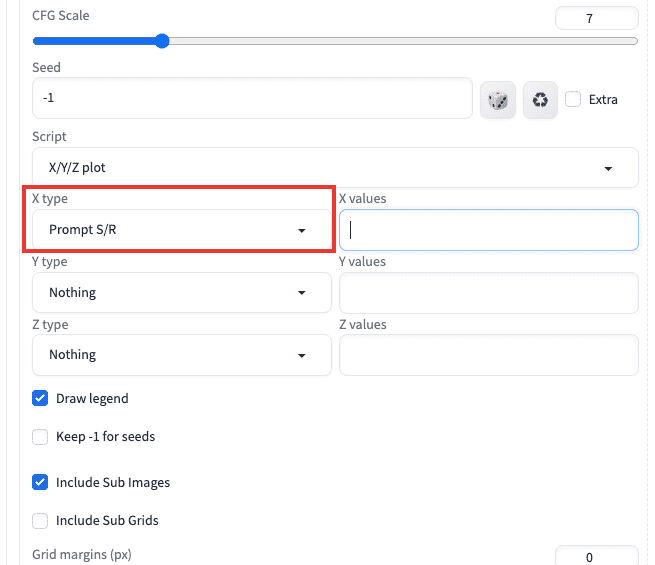
Task: Click the dice icon to randomize seed
Action: tap(497, 100)
